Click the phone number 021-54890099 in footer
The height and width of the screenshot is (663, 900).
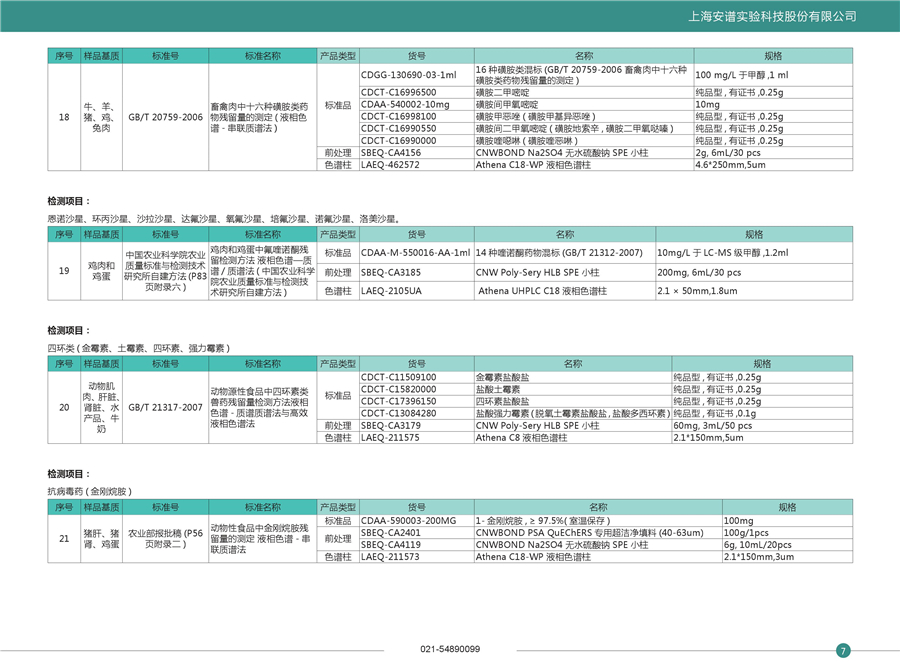pyautogui.click(x=450, y=649)
